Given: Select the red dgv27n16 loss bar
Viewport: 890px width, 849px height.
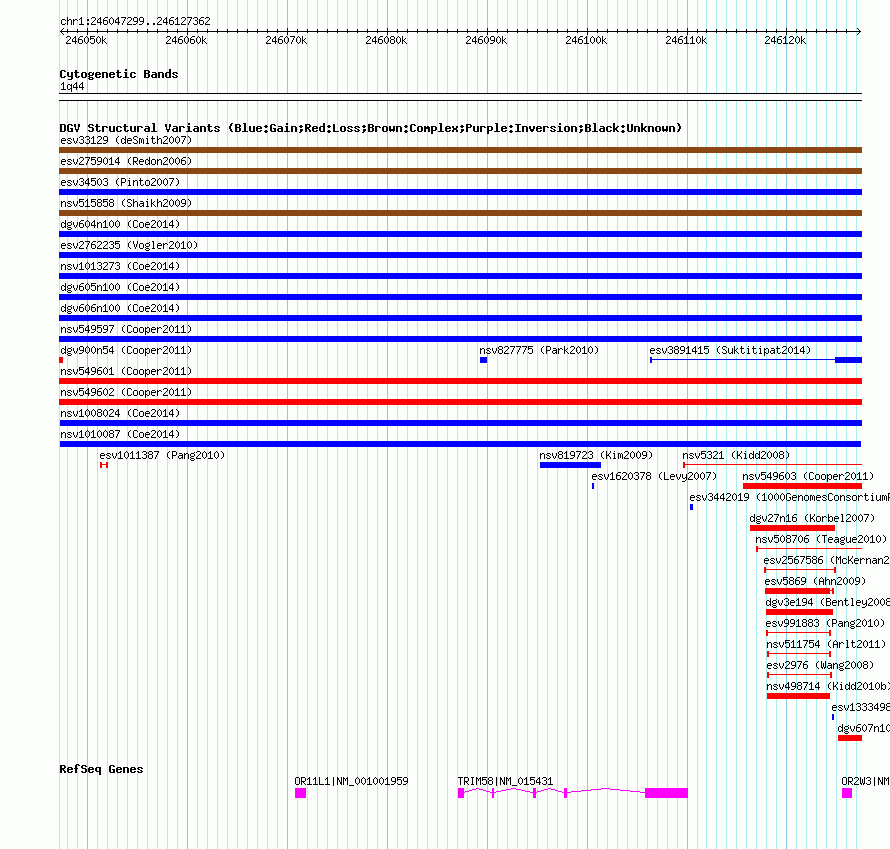Looking at the screenshot, I should (x=792, y=528).
